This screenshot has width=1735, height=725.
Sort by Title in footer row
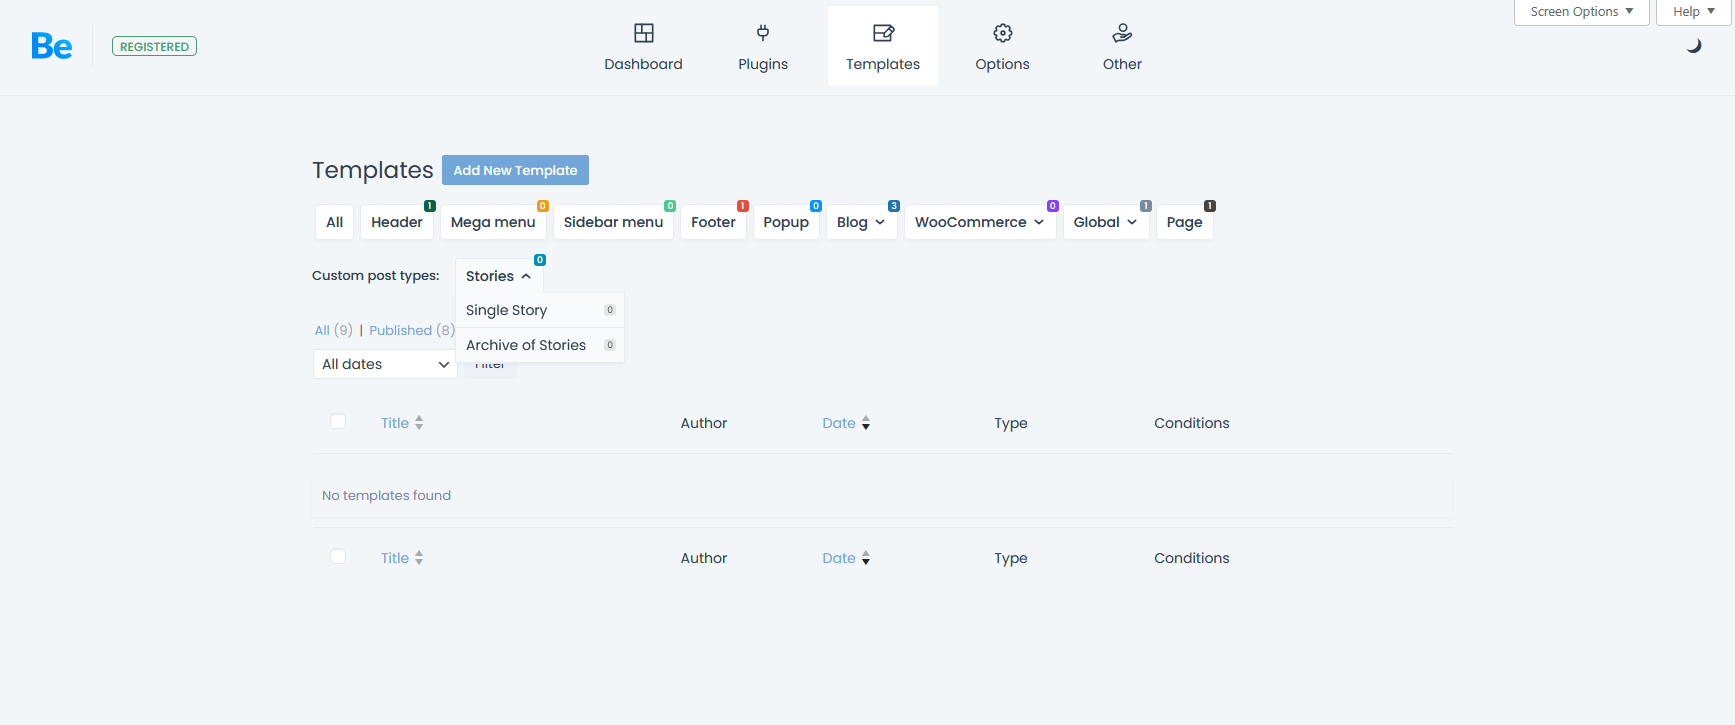(x=402, y=558)
